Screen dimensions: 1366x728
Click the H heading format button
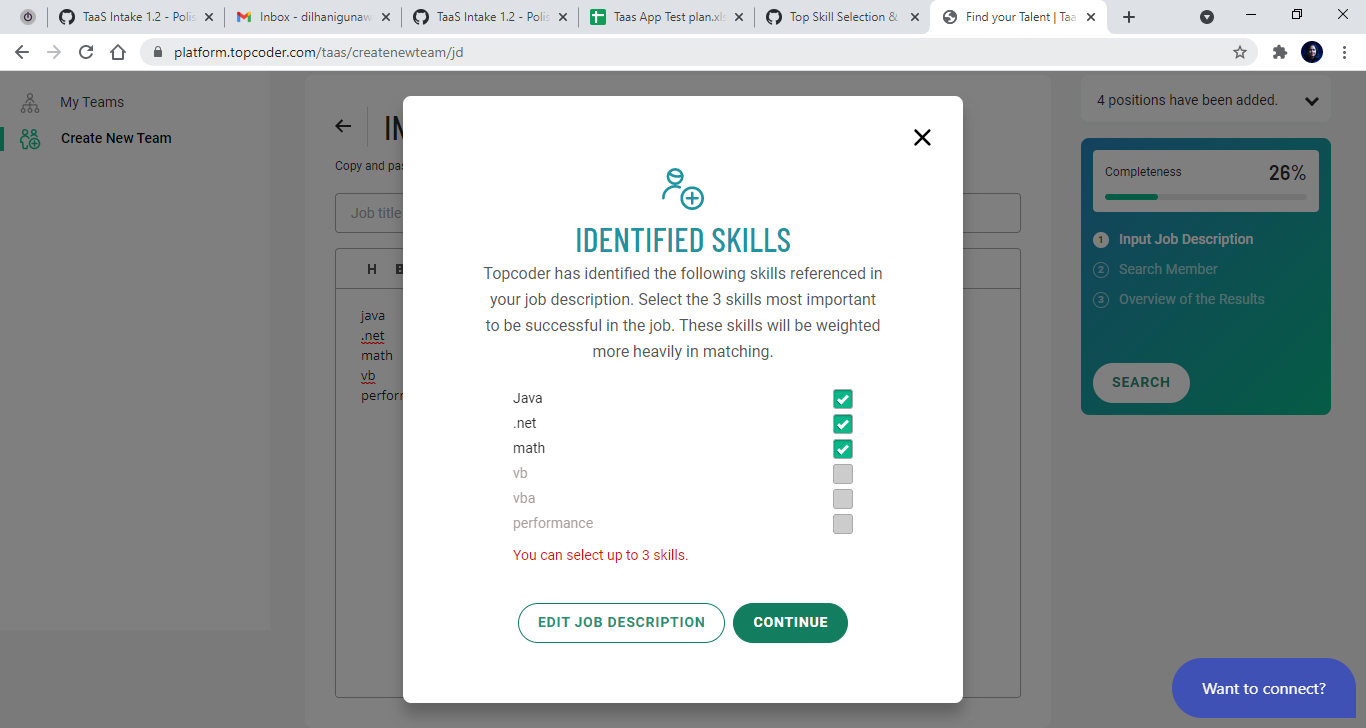click(372, 269)
